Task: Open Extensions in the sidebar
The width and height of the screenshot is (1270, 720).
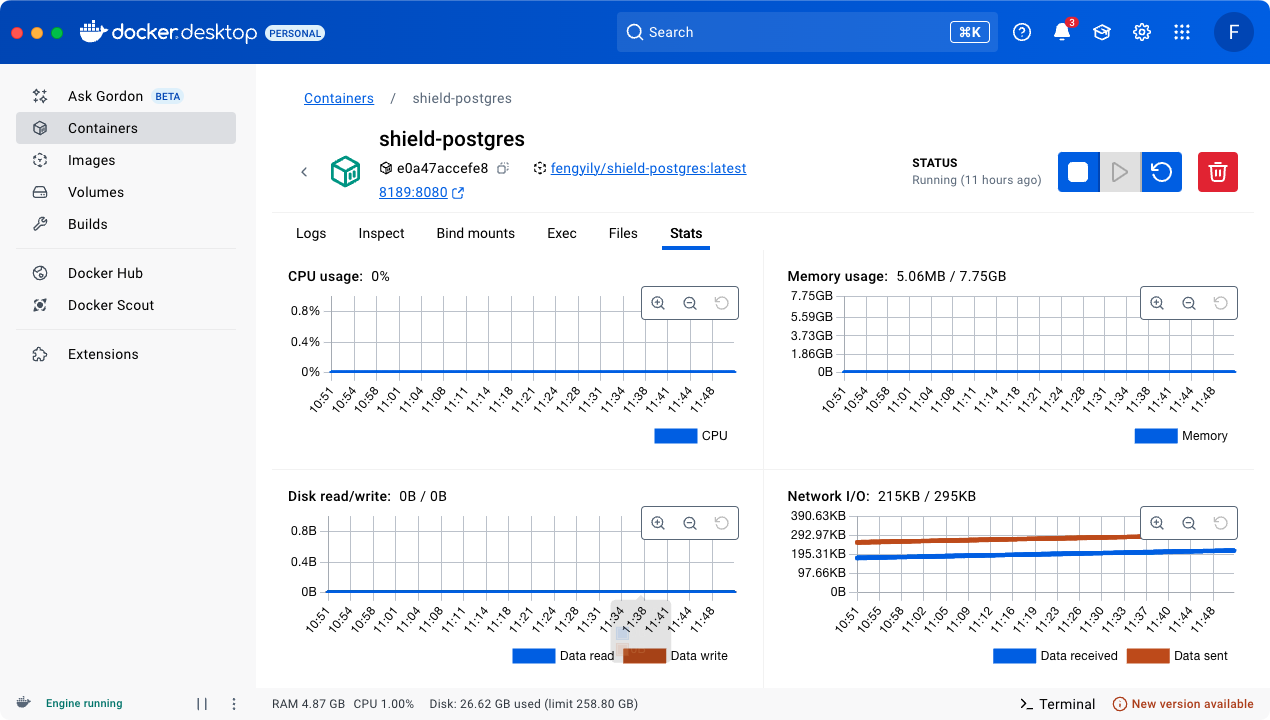Action: click(x=126, y=354)
